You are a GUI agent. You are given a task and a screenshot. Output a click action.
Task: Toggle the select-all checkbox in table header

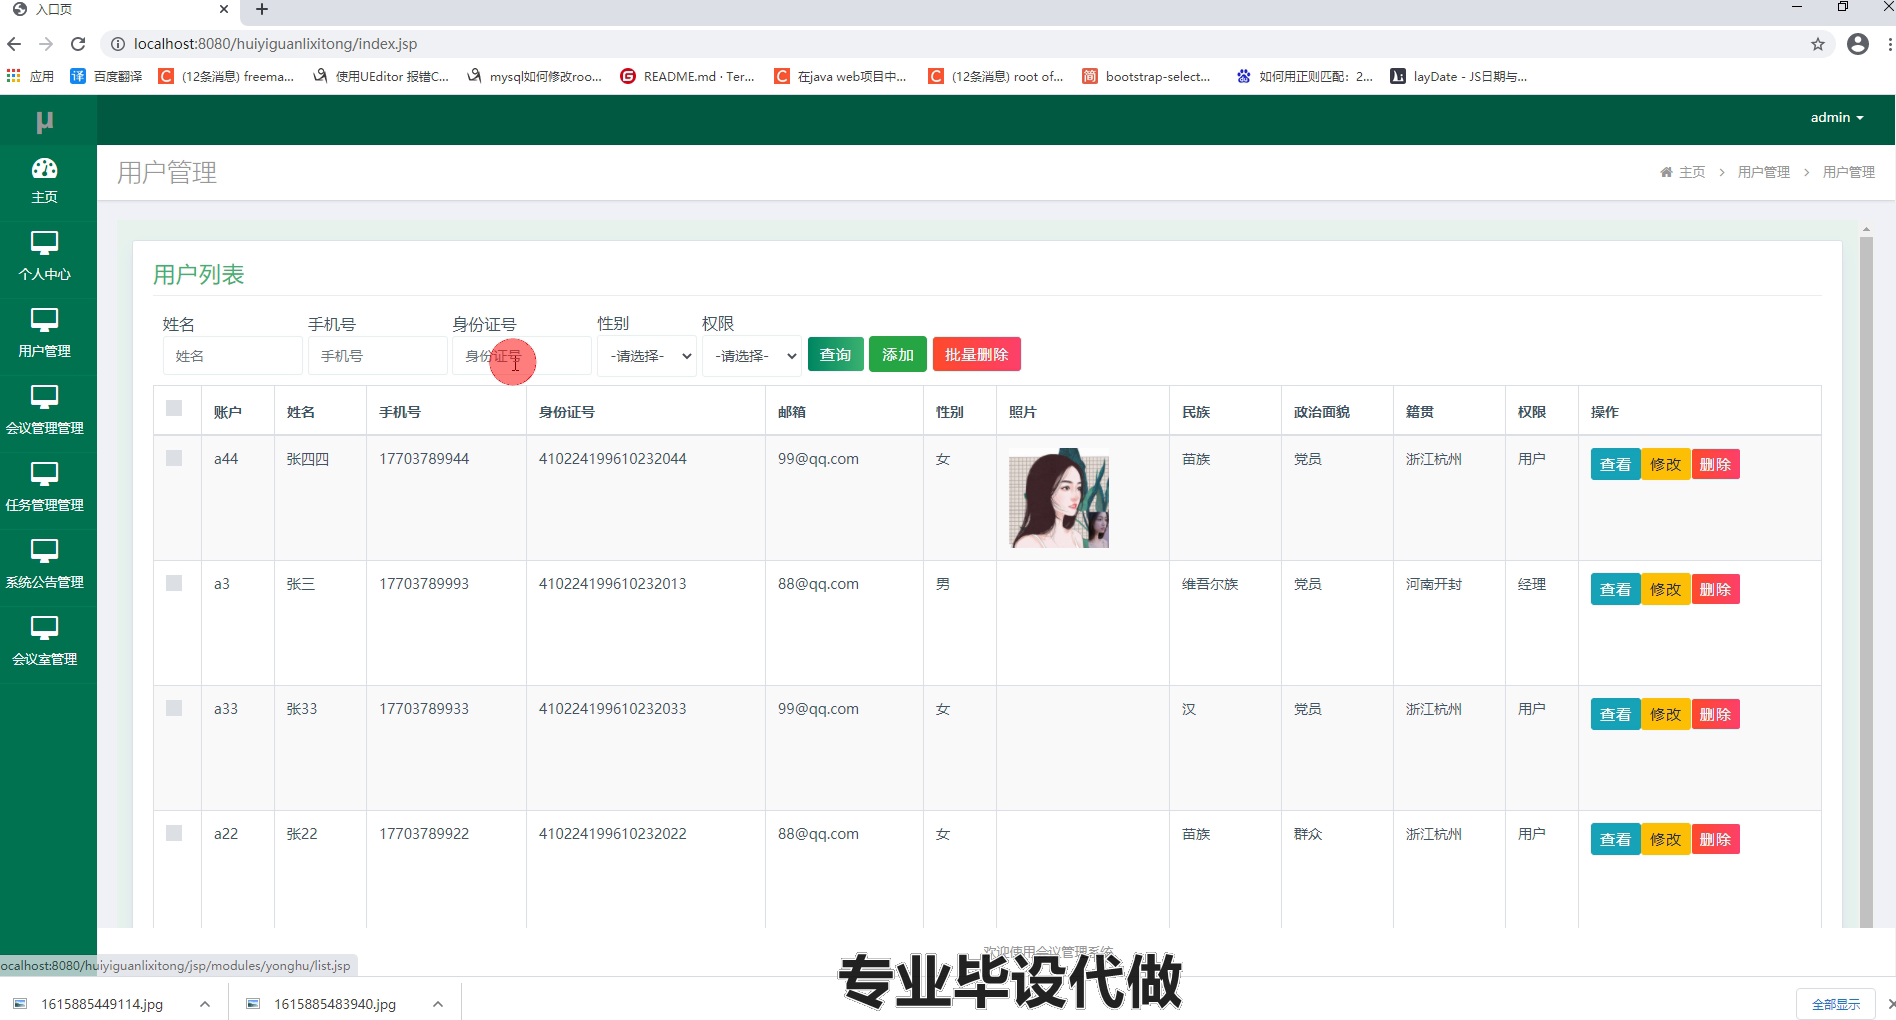pos(174,408)
